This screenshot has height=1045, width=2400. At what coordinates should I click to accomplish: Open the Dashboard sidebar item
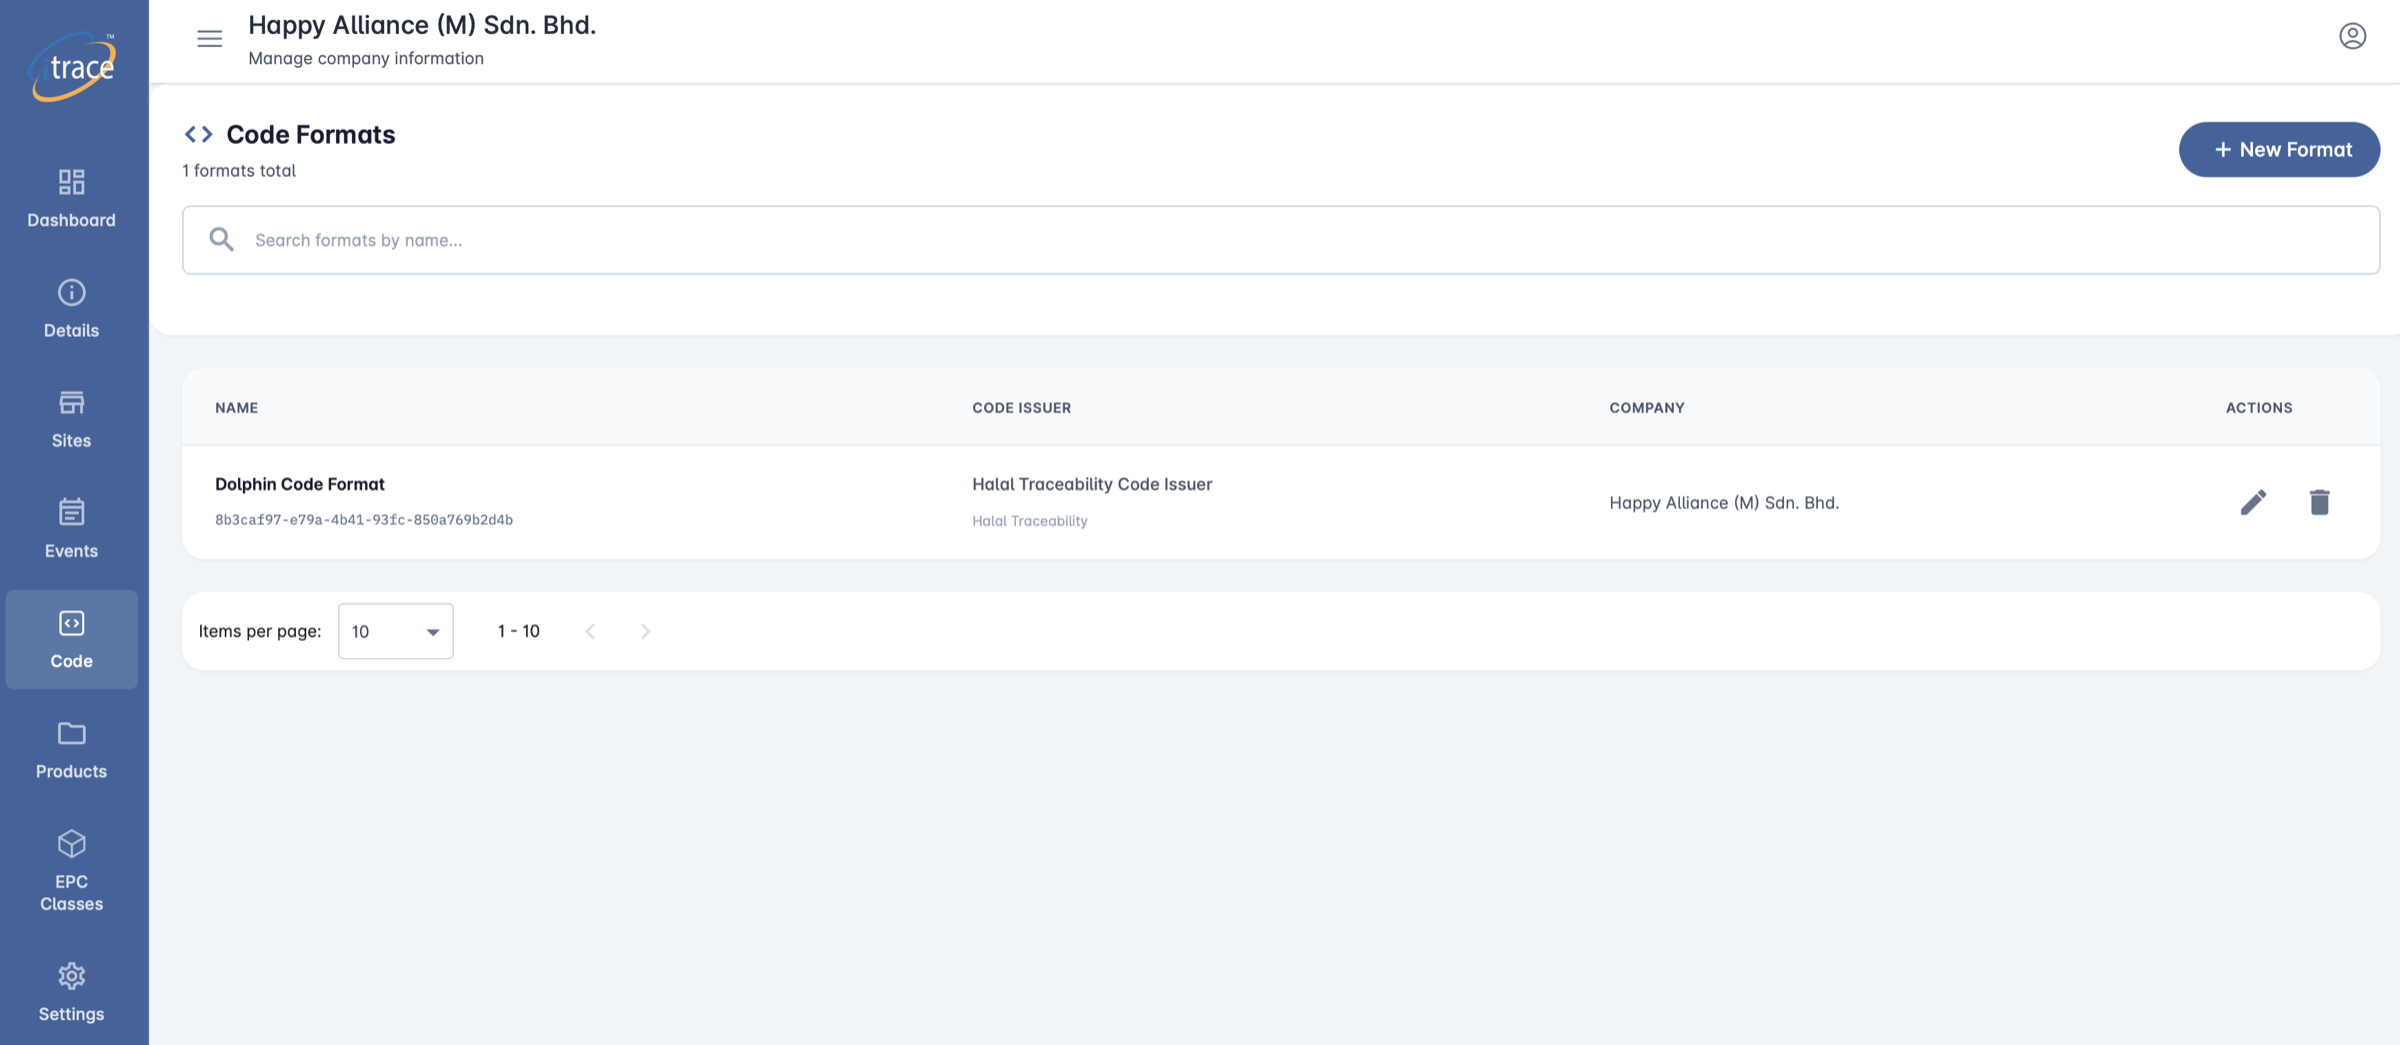[71, 198]
